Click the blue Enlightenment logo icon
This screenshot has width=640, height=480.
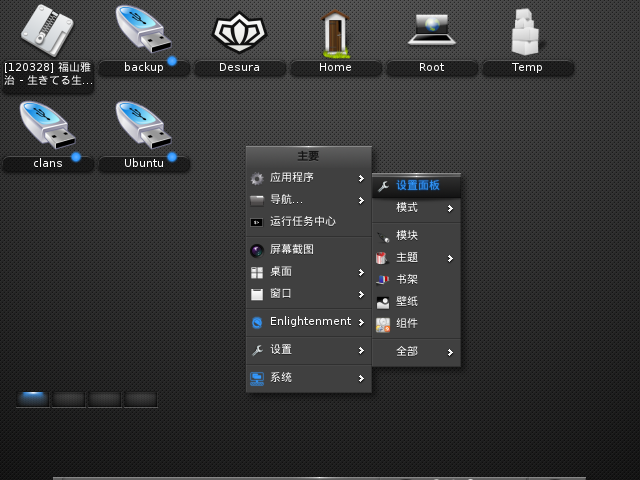pyautogui.click(x=257, y=322)
